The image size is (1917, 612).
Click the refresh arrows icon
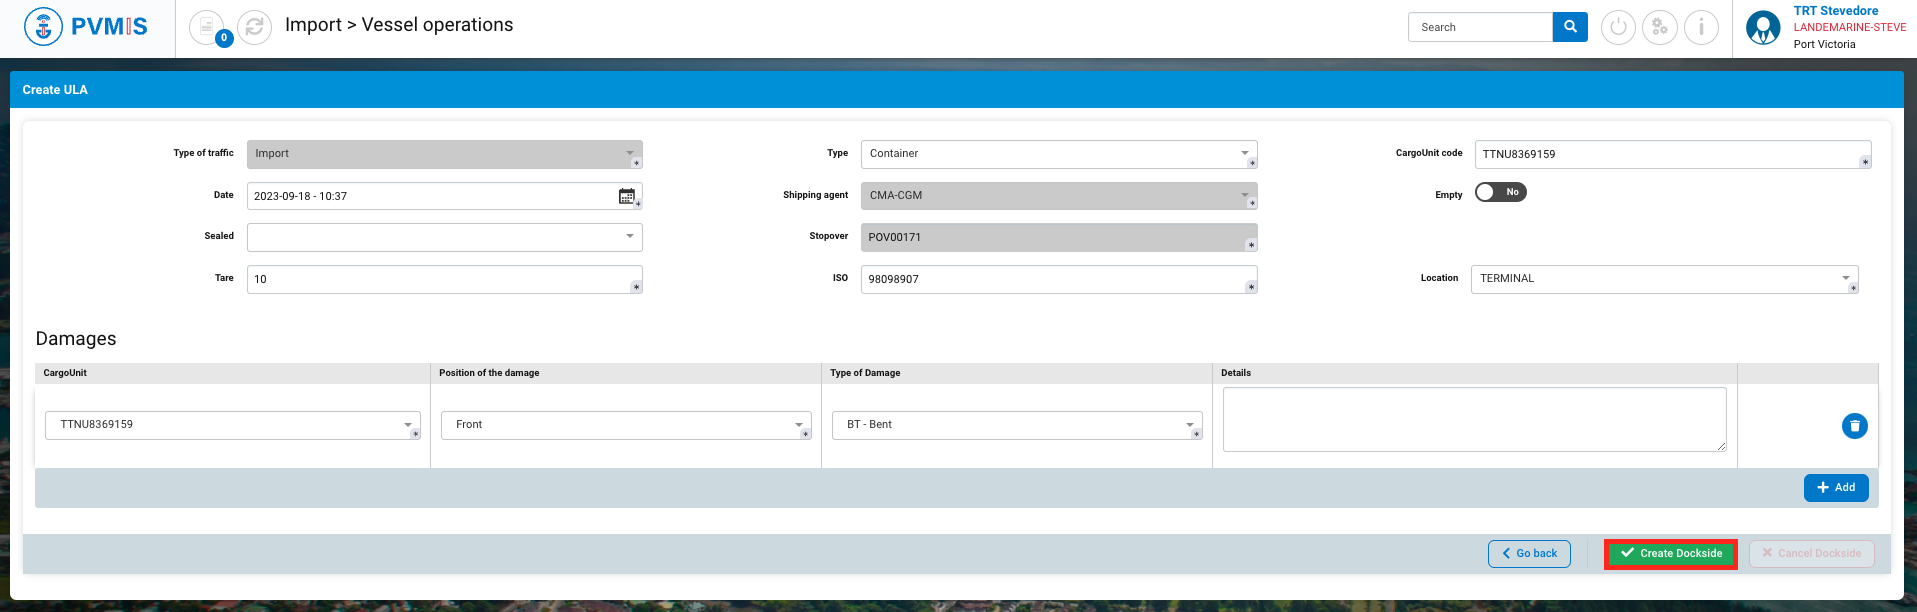255,27
